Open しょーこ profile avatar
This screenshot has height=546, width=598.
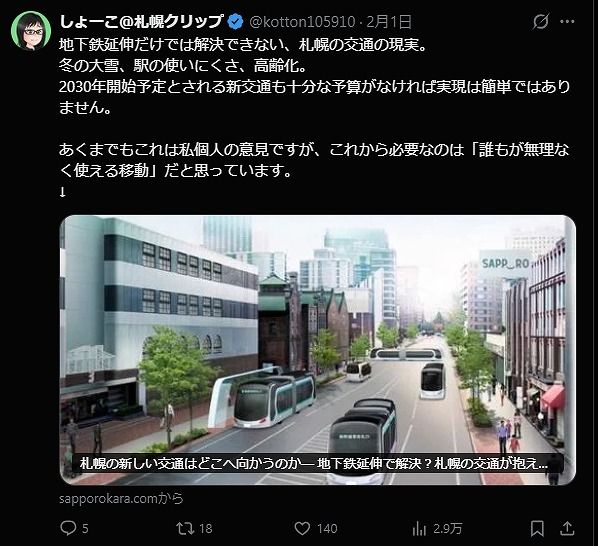point(31,31)
